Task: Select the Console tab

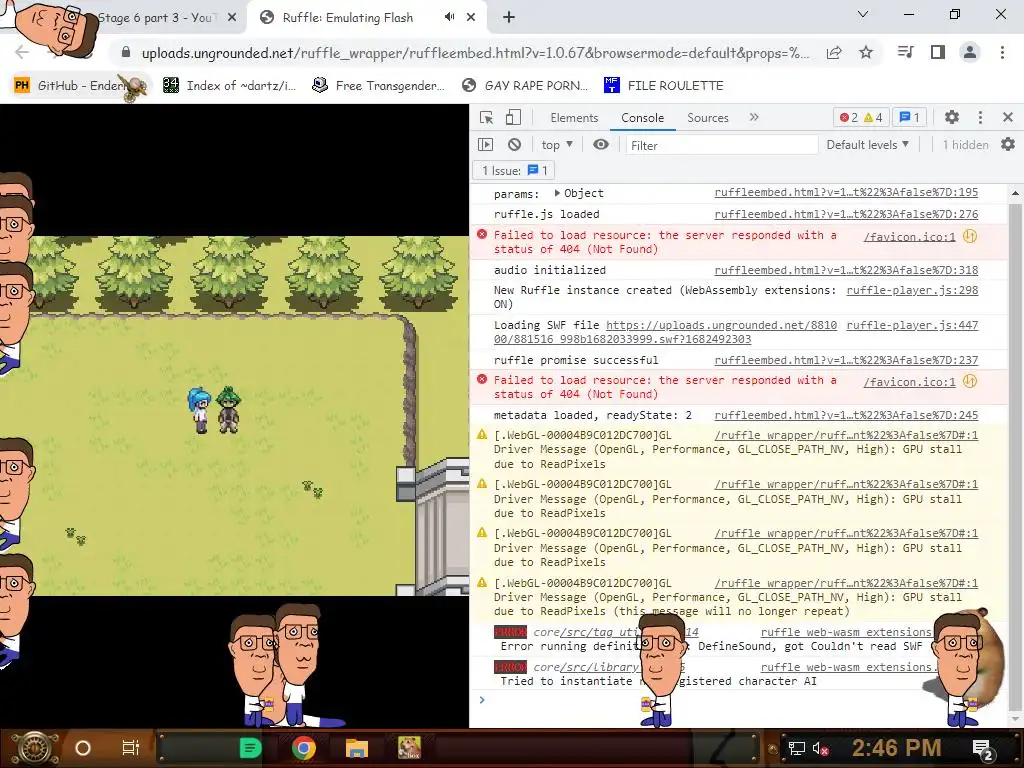Action: click(643, 118)
